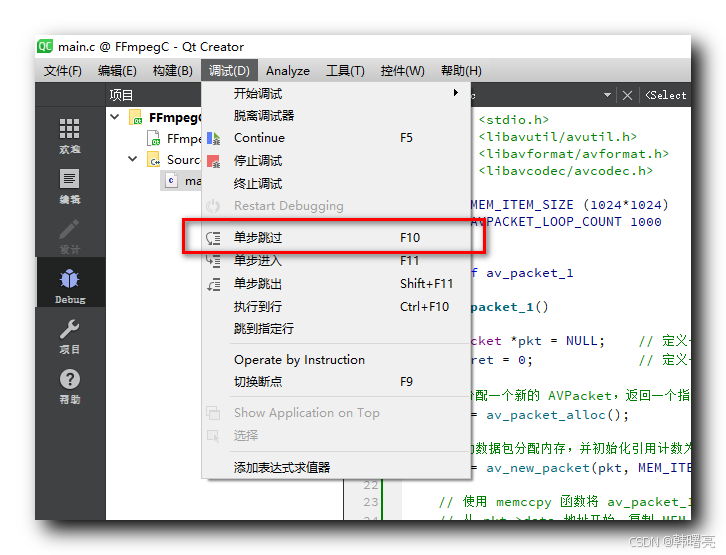This screenshot has height=555, width=726.
Task: Click the FFmpegC project folder icon
Action: coord(135,117)
